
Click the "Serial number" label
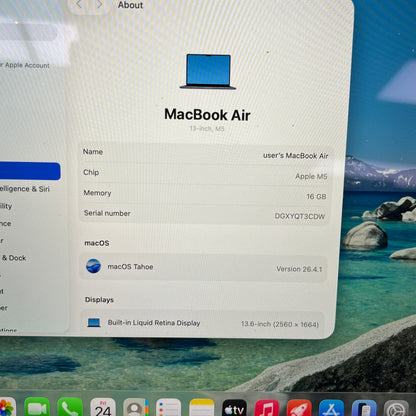(107, 213)
